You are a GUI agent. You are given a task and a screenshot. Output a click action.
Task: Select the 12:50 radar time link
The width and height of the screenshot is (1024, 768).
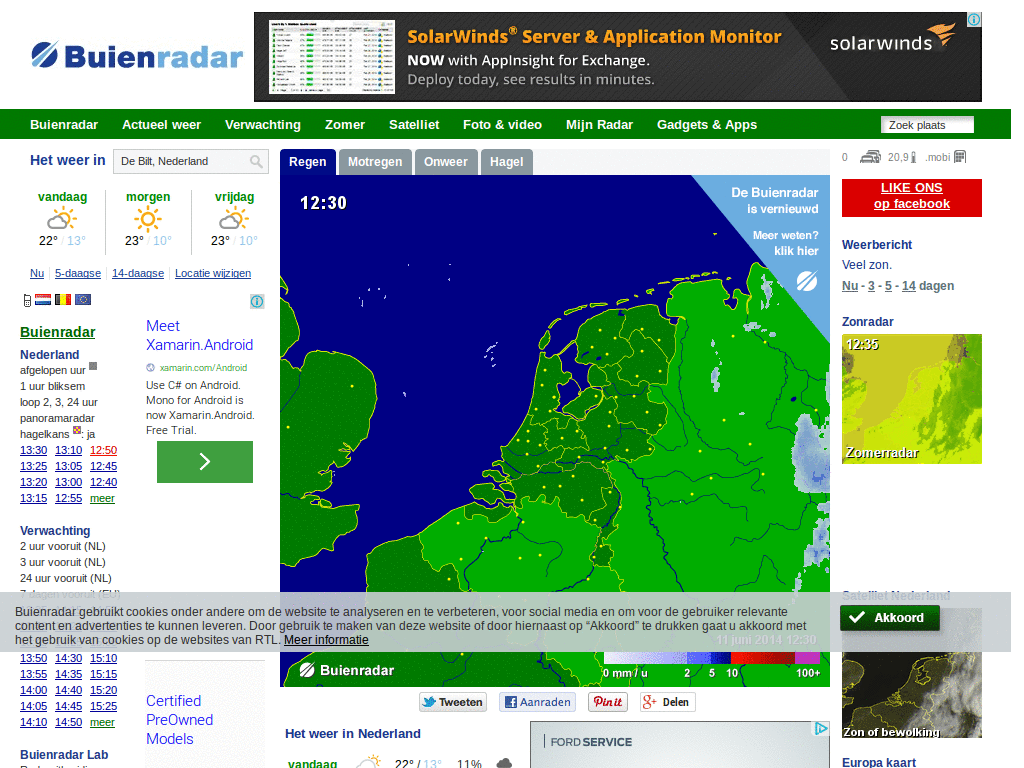[103, 450]
